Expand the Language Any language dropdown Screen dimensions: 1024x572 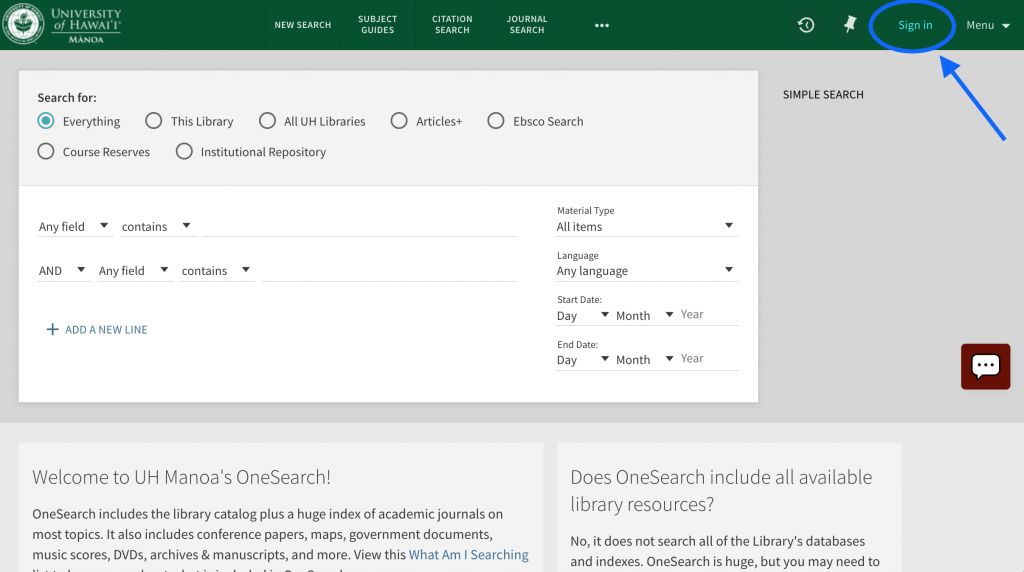tap(647, 270)
